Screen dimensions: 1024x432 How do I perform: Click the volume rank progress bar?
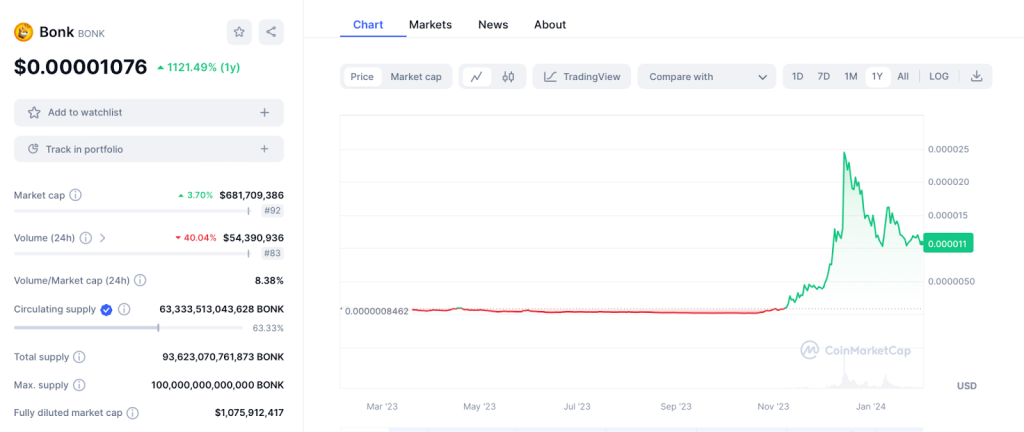tap(132, 253)
